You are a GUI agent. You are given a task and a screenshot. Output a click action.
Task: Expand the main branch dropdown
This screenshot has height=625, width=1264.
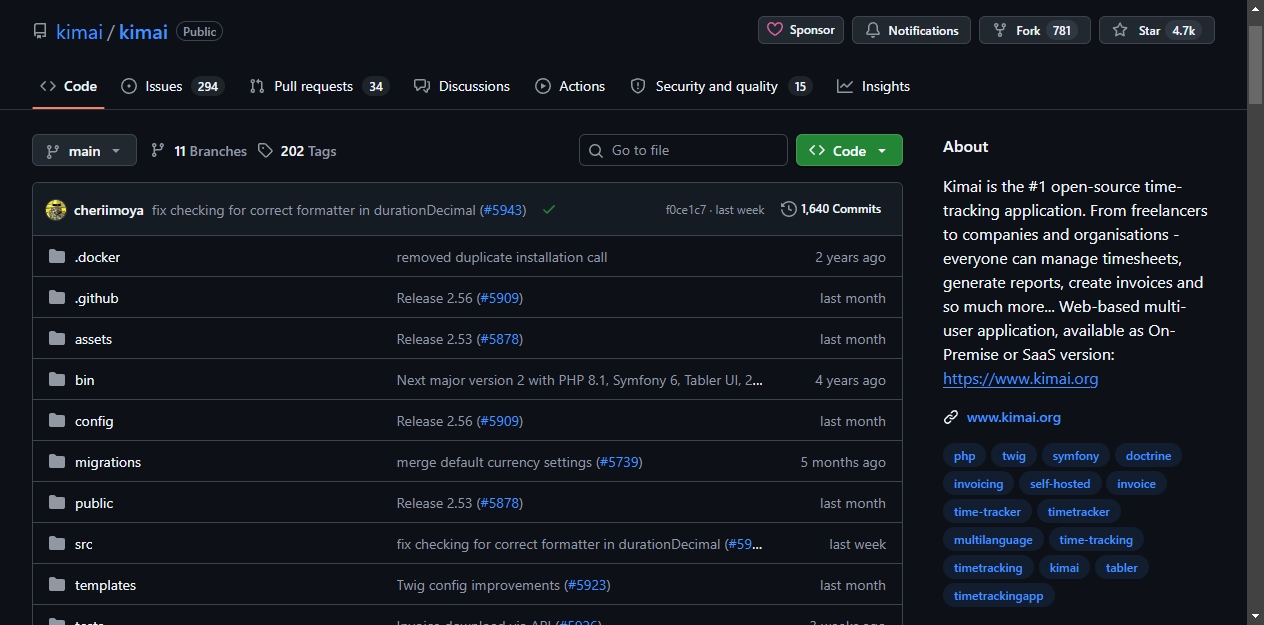[x=84, y=151]
